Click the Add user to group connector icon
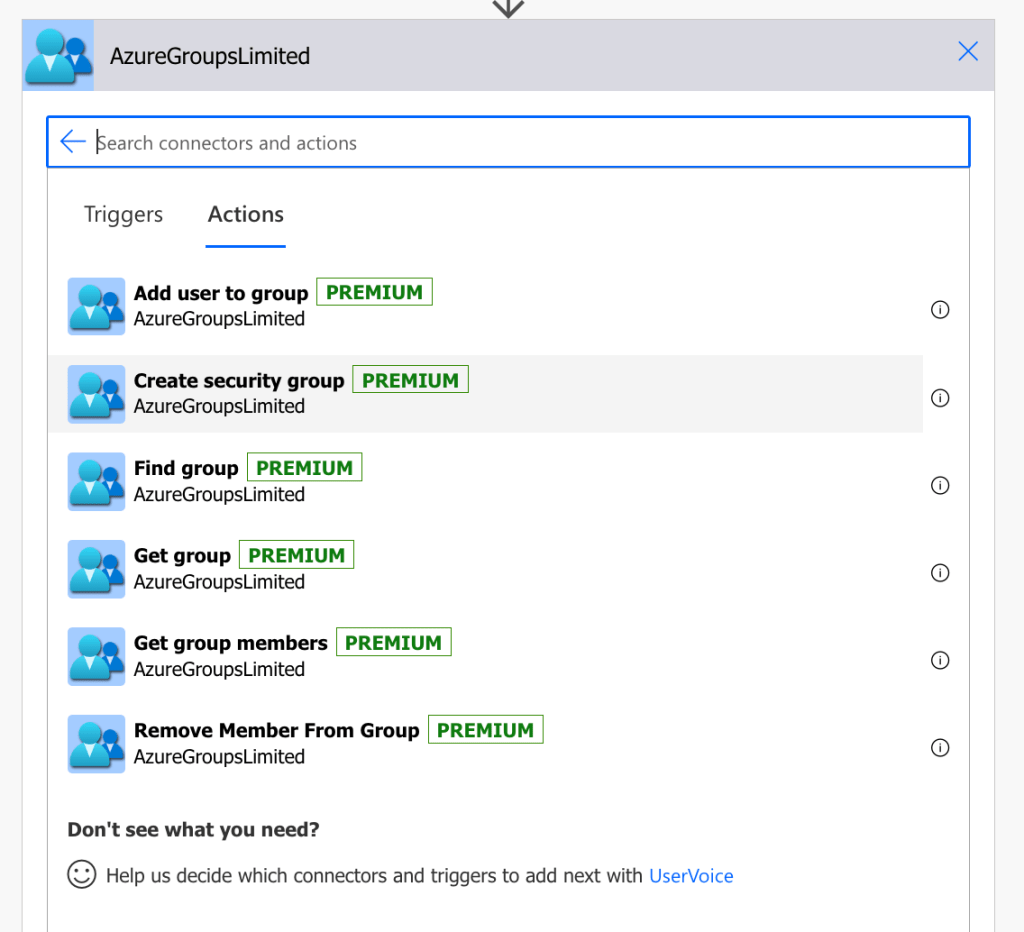 coord(96,306)
